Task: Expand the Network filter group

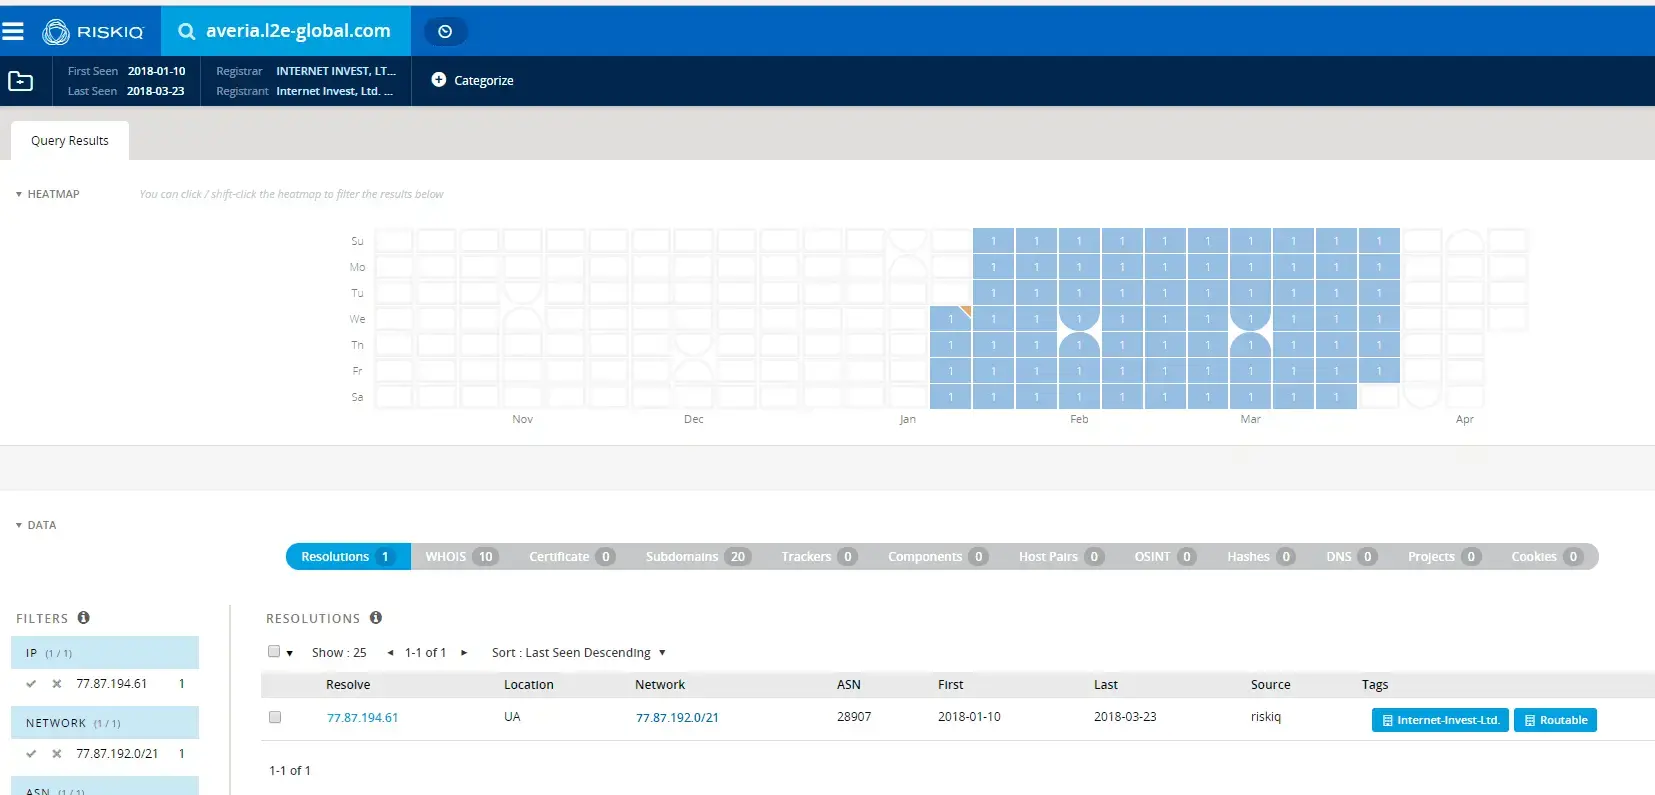Action: [x=105, y=722]
